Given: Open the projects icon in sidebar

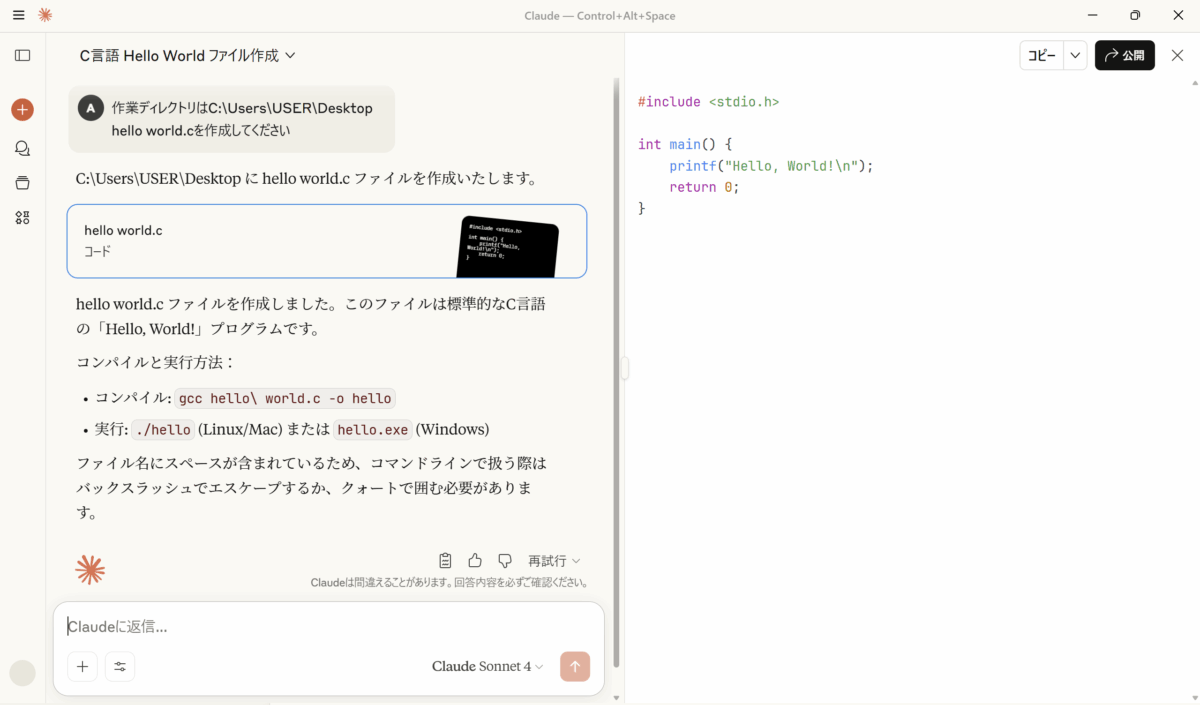Looking at the screenshot, I should [x=22, y=183].
